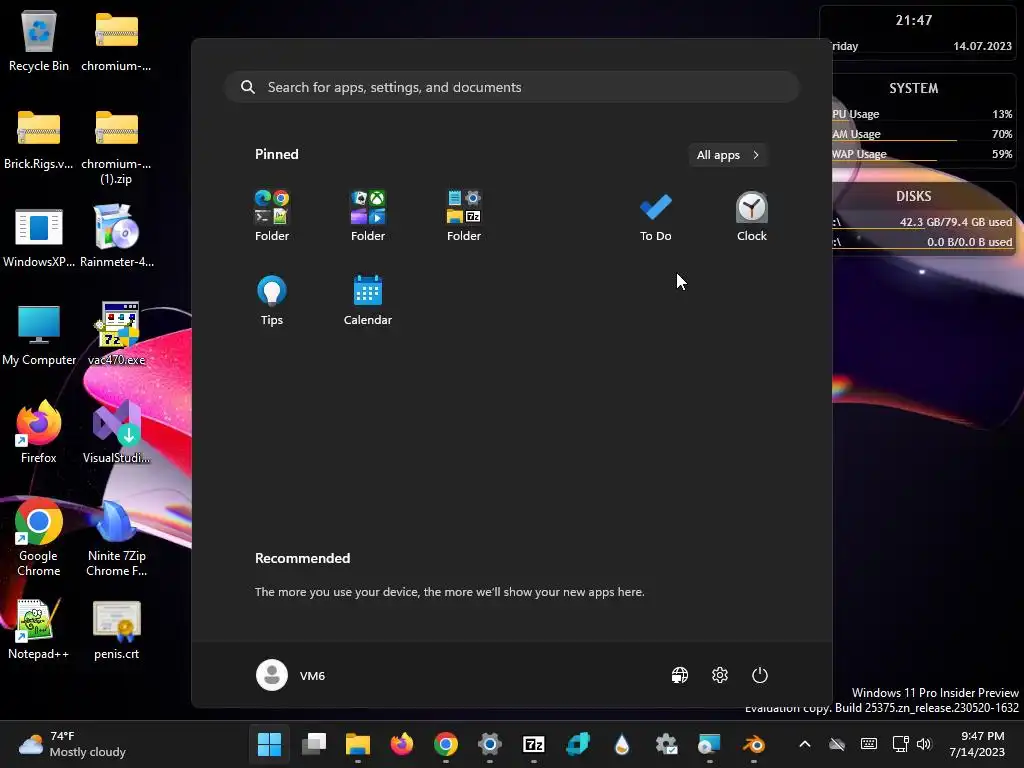Image resolution: width=1024 pixels, height=768 pixels.
Task: Launch the To Do pinned app
Action: pos(656,216)
